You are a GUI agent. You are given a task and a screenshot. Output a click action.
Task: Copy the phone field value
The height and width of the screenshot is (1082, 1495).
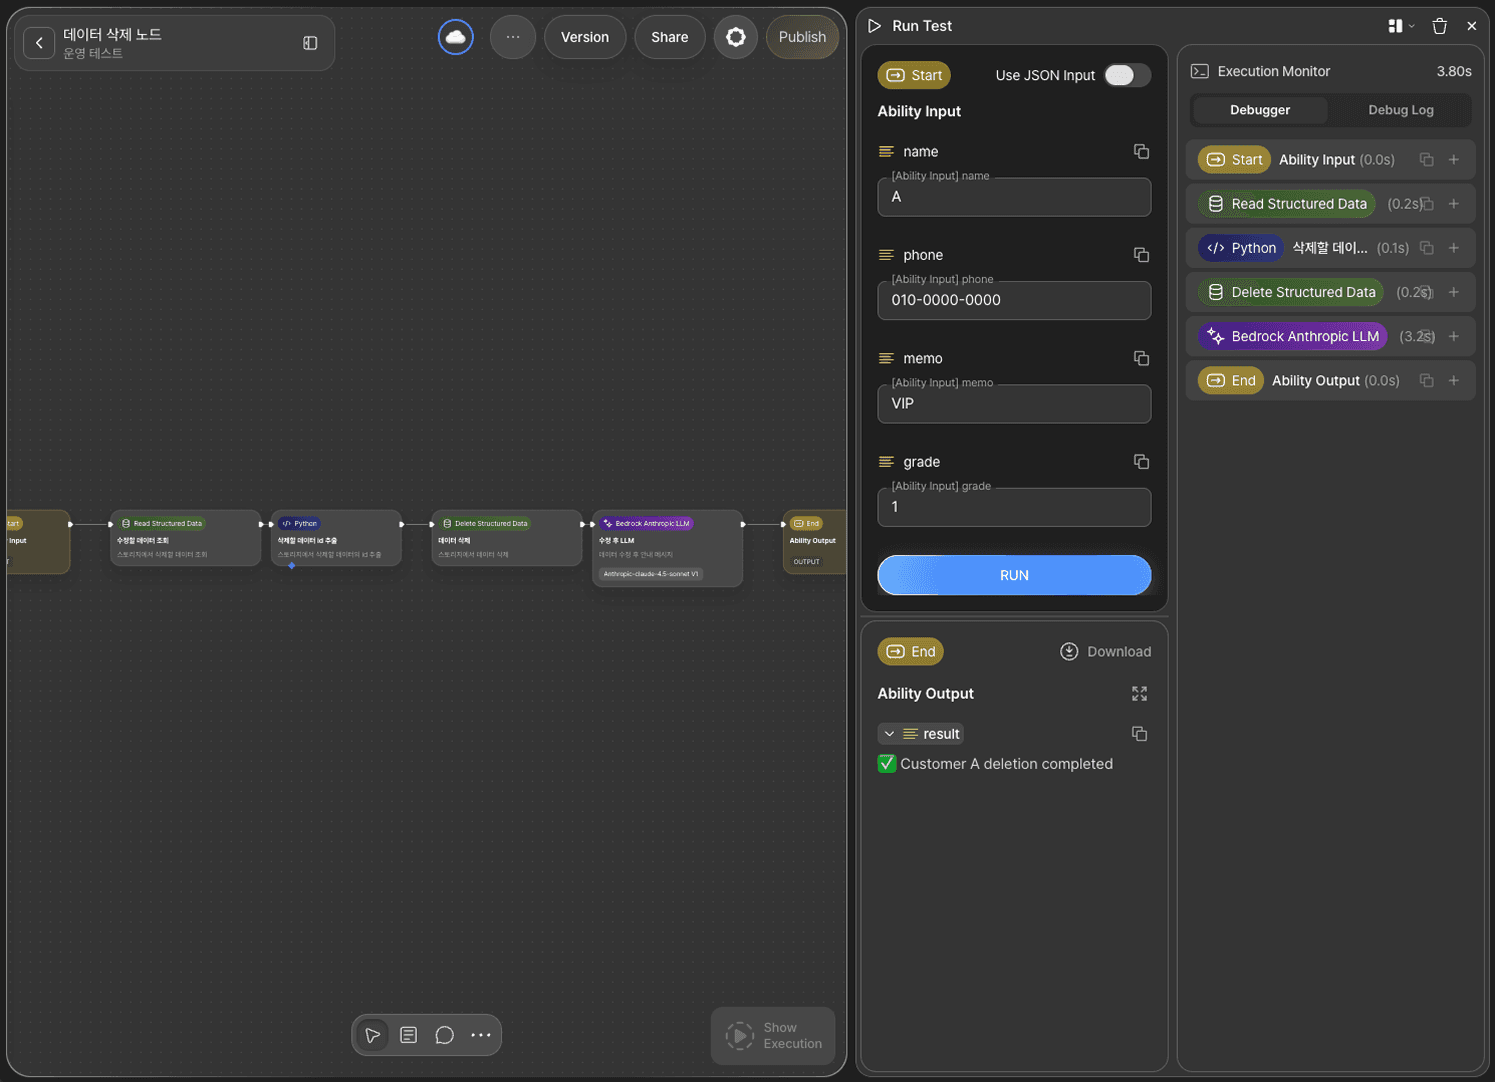pyautogui.click(x=1141, y=255)
